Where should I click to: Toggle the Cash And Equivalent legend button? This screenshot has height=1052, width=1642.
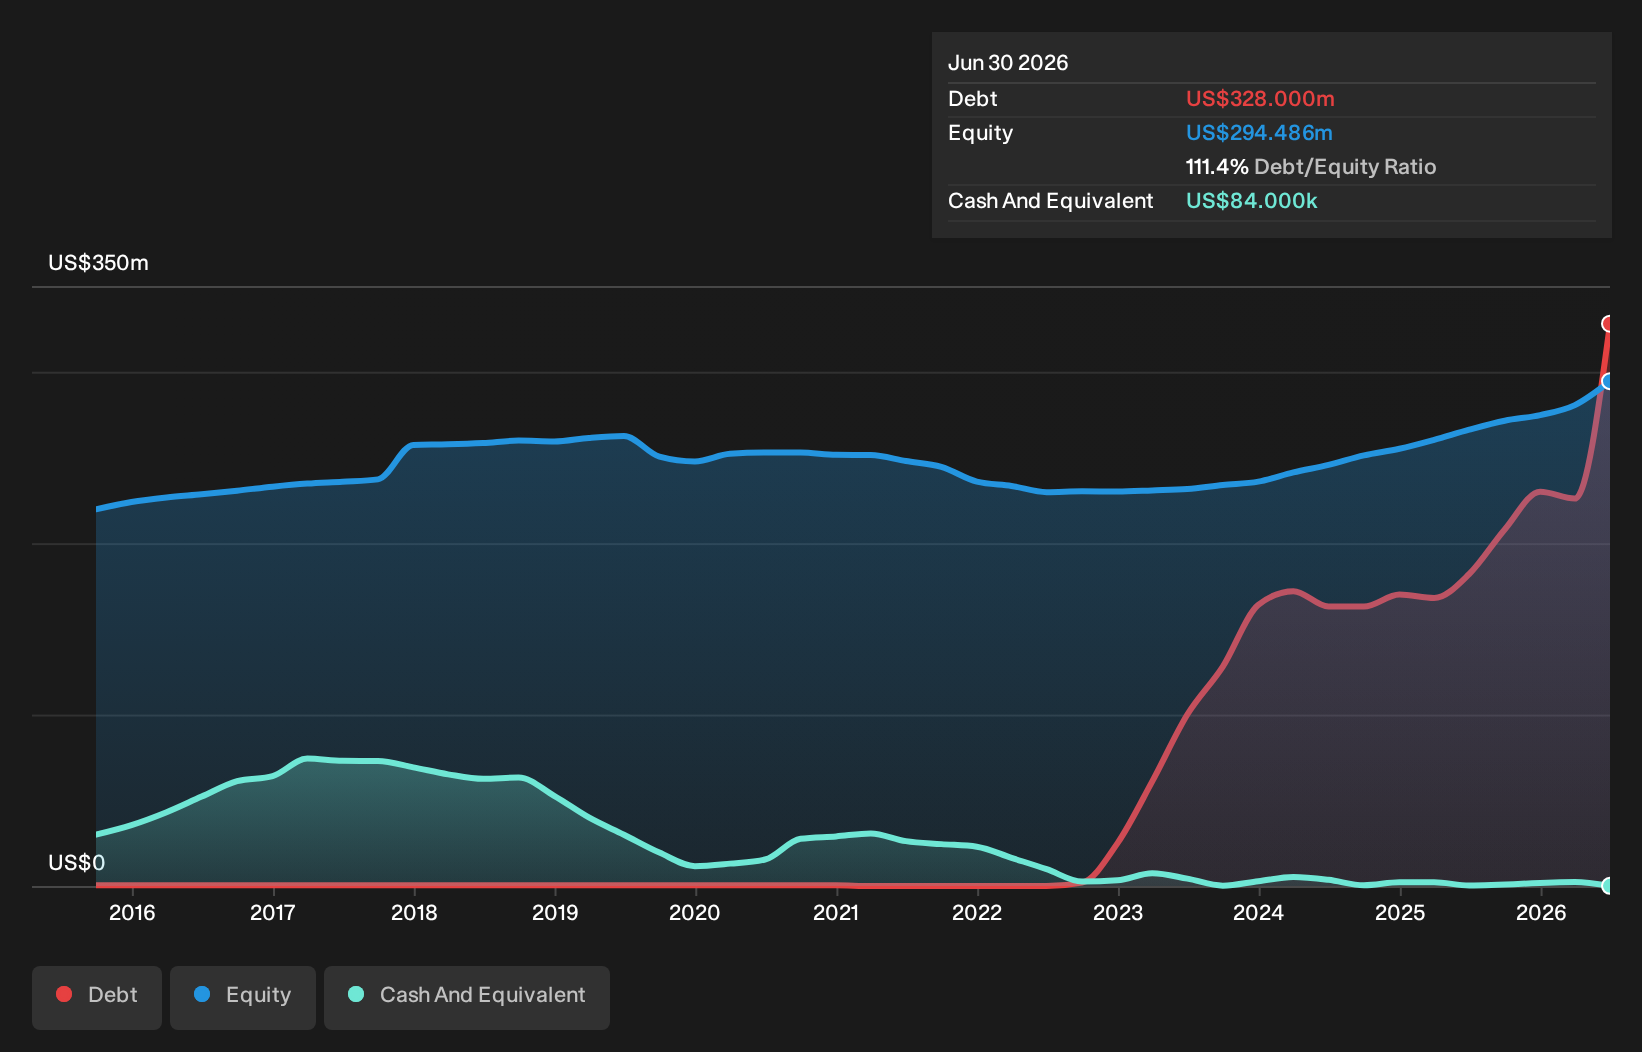tap(467, 997)
